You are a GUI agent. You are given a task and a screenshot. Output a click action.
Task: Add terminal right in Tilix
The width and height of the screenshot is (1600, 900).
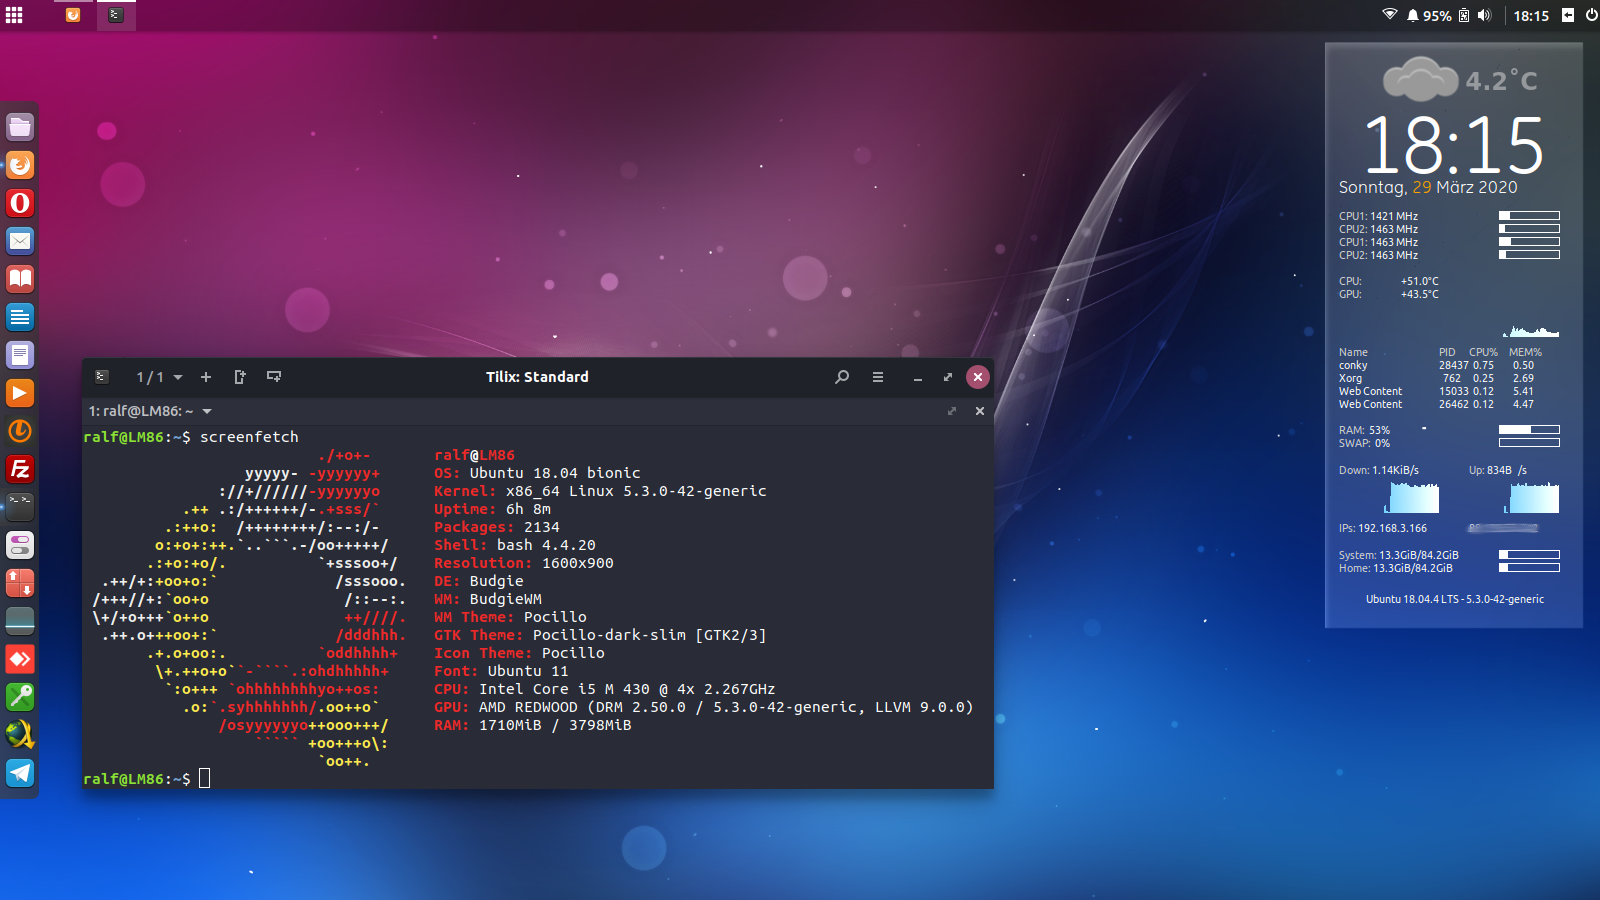[240, 377]
